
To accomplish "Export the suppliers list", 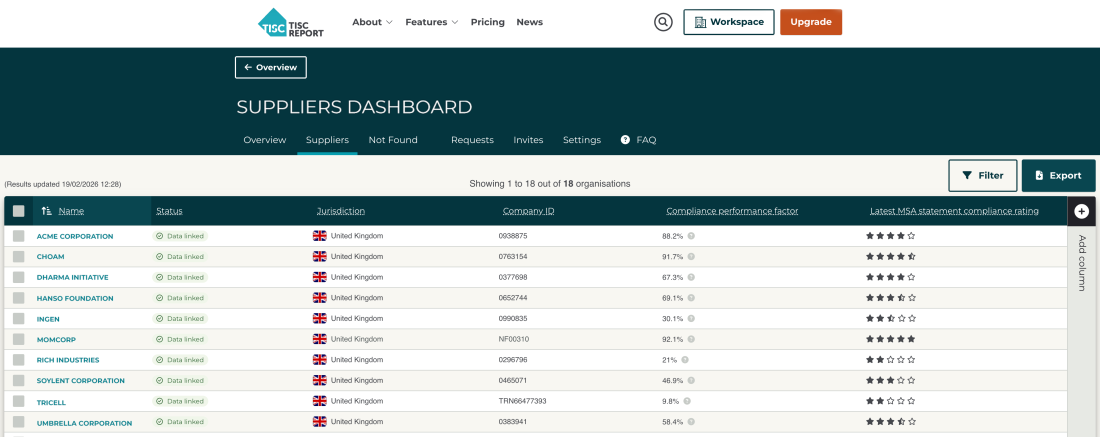I will pos(1058,175).
